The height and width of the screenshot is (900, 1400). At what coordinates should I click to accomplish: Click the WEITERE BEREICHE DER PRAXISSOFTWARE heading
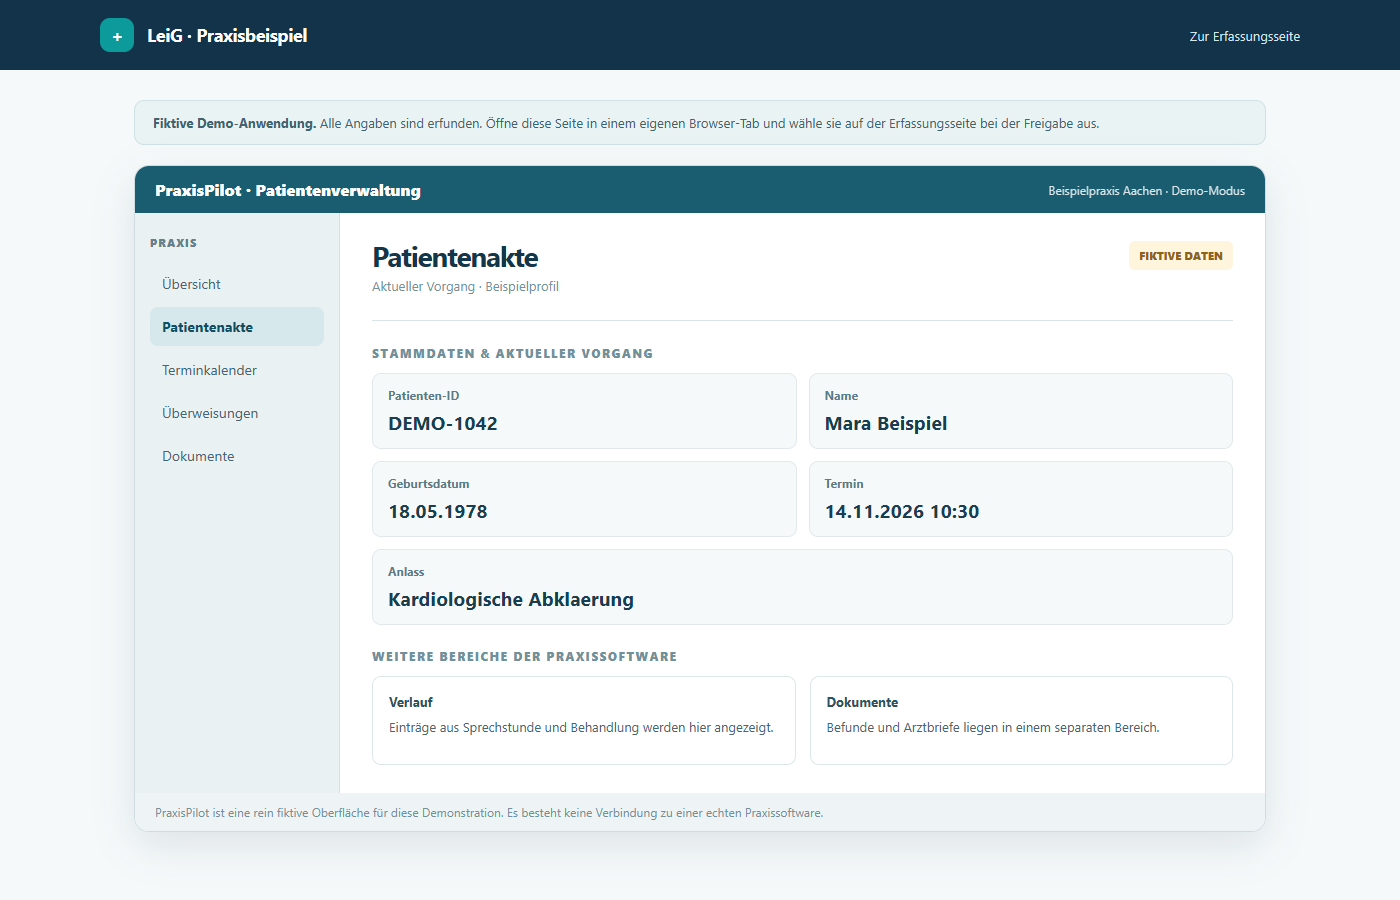tap(524, 657)
